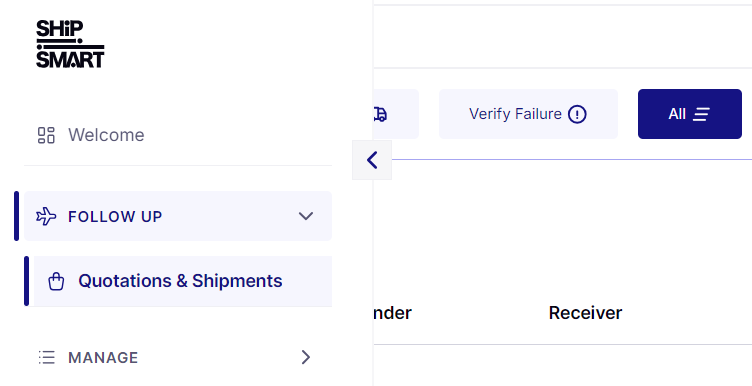Open the Welcome page

tap(106, 135)
